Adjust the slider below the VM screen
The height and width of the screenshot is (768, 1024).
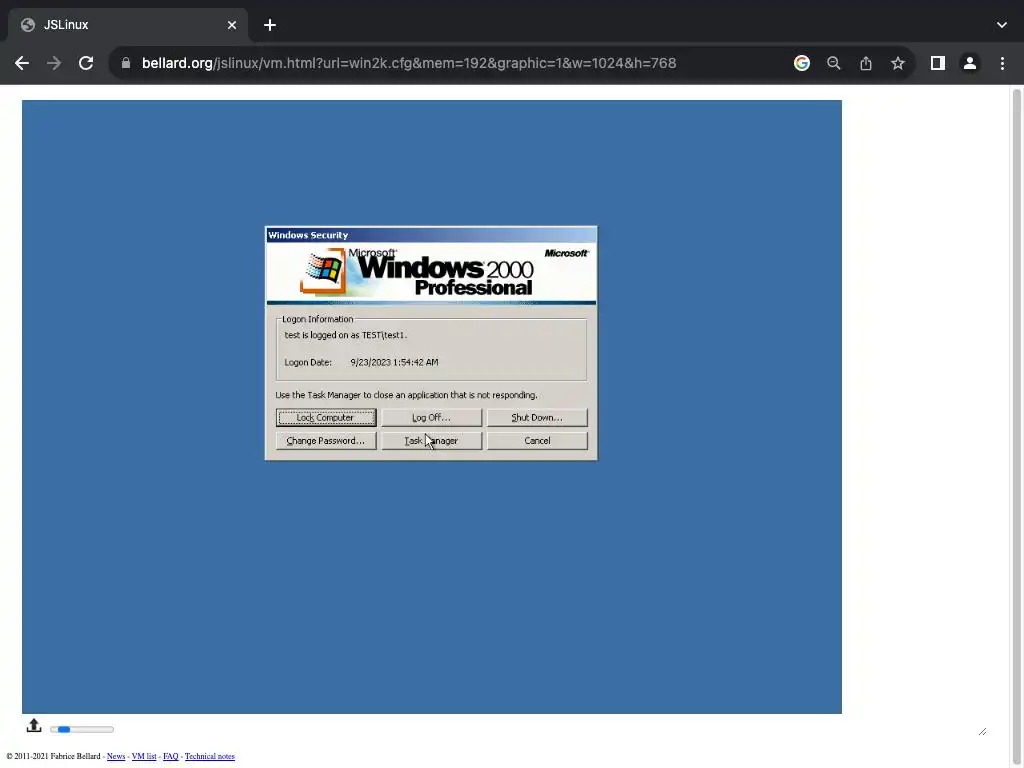(82, 729)
